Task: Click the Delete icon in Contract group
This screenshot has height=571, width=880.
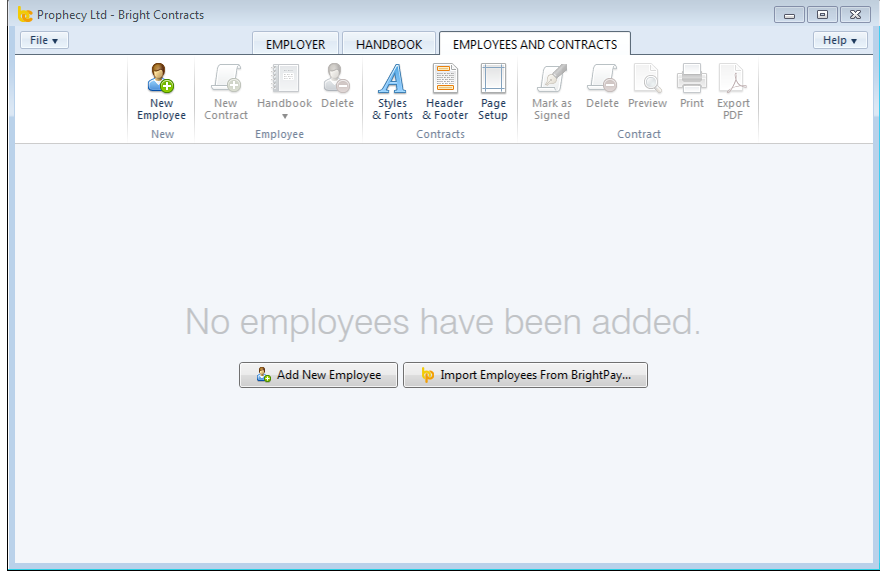Action: pos(602,86)
